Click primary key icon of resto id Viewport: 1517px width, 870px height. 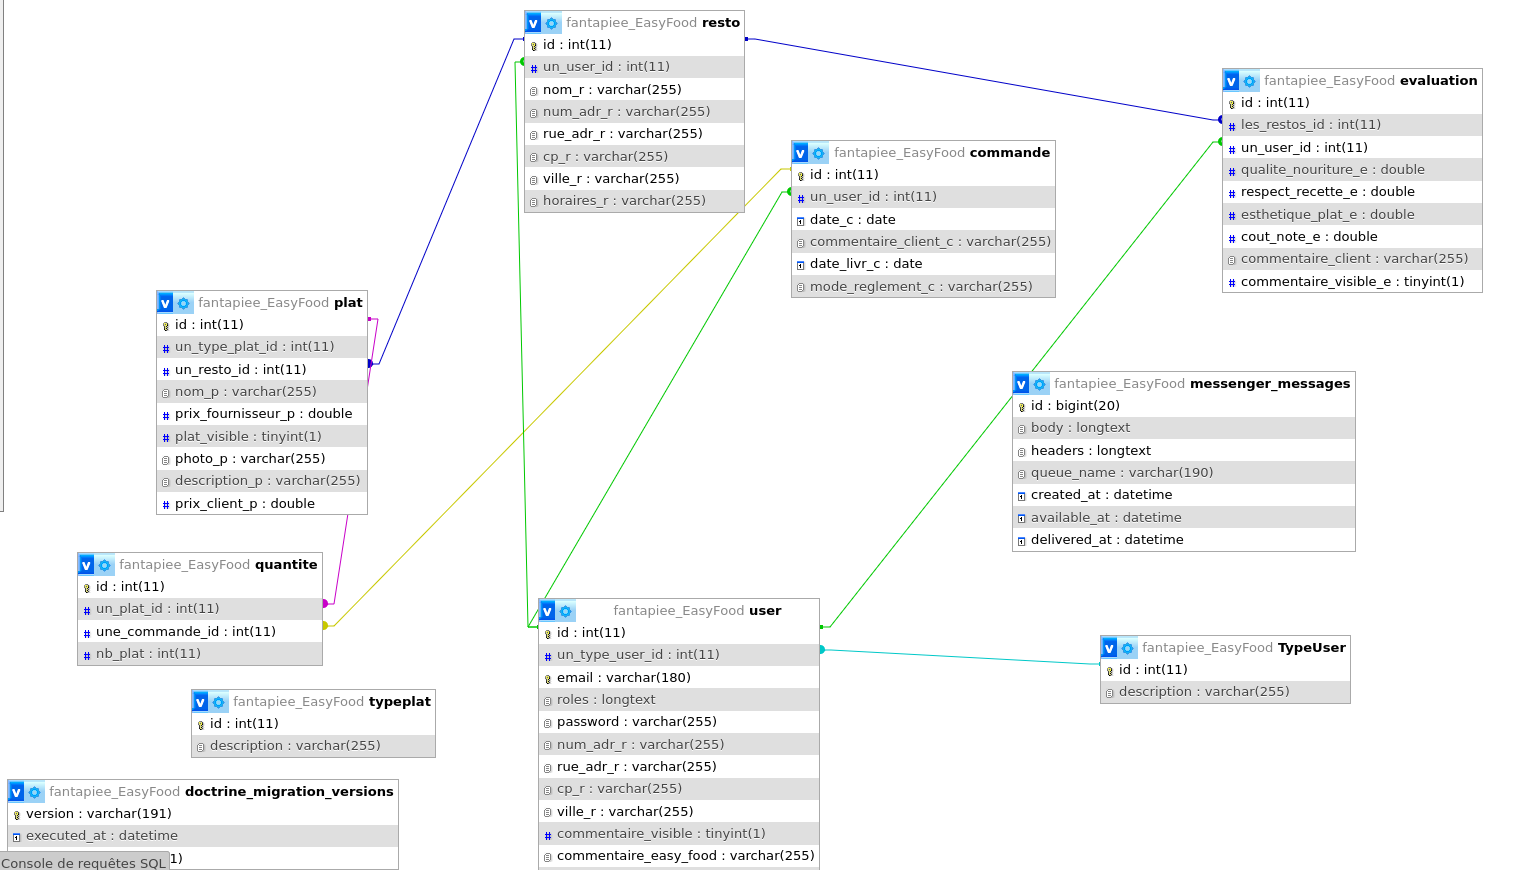point(534,45)
